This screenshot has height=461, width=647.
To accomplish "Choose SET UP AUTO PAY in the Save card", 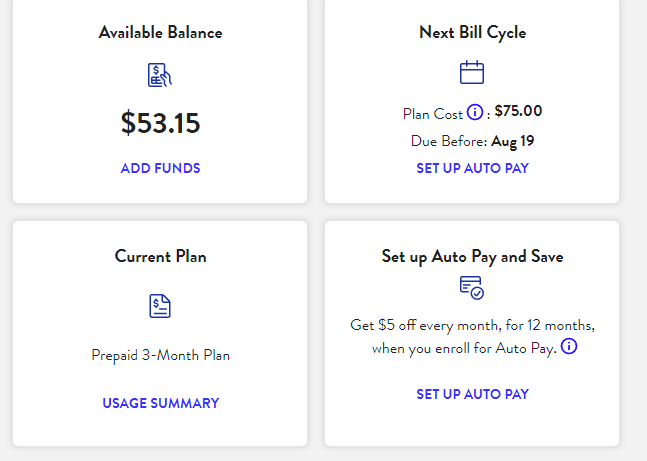I will click(472, 394).
